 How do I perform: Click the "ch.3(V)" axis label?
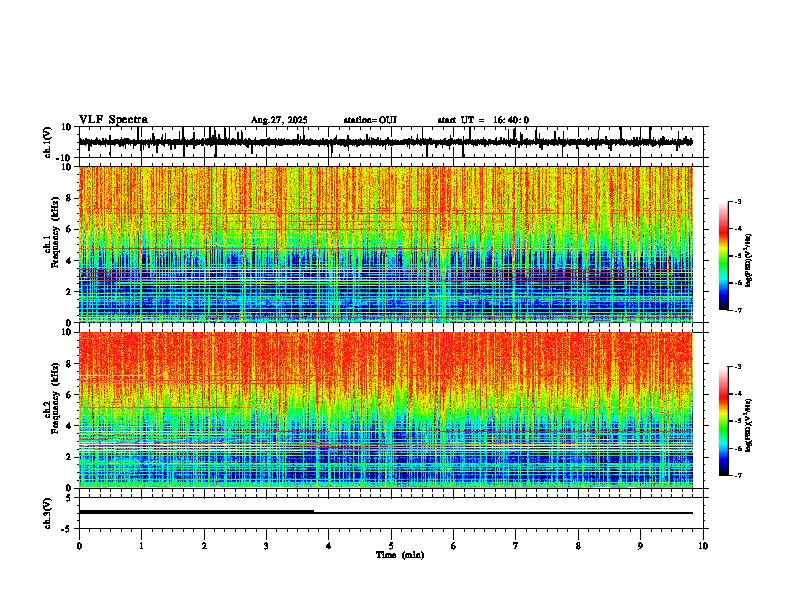click(x=47, y=513)
